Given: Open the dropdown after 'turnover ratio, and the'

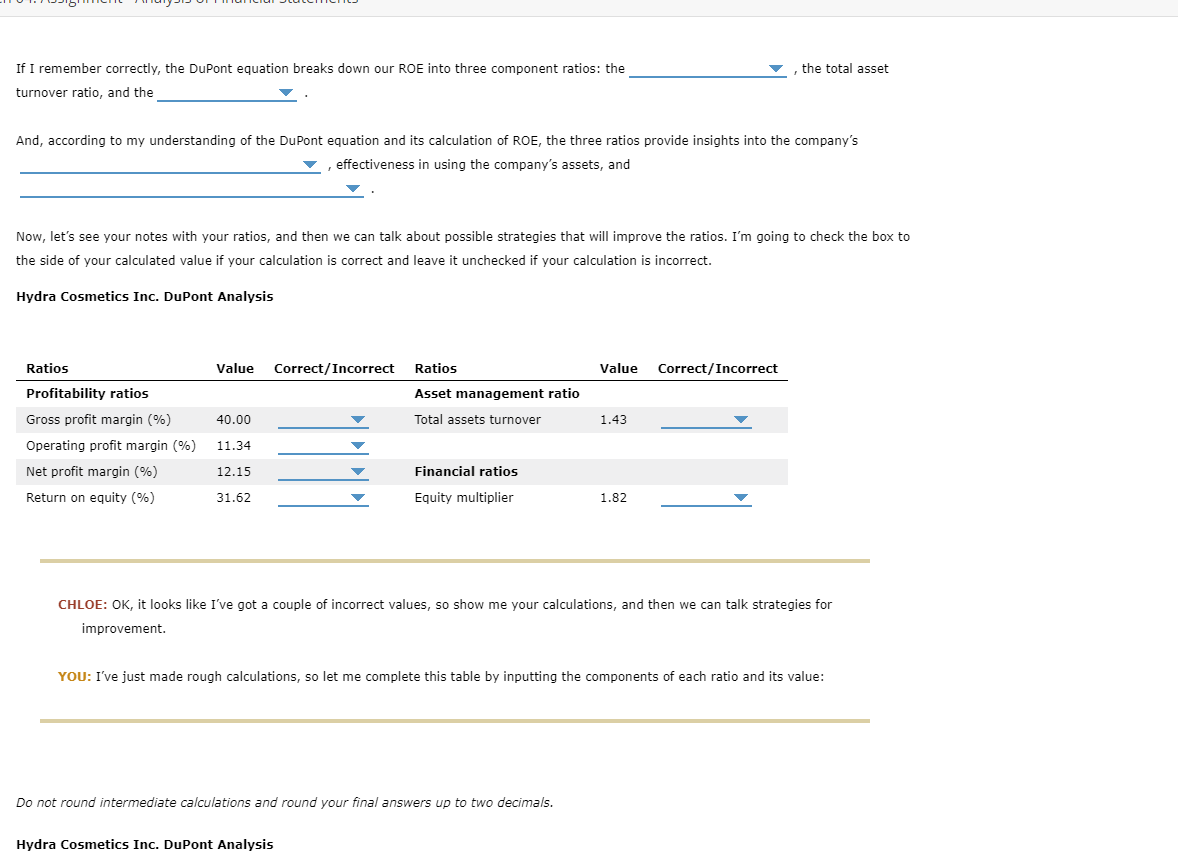Looking at the screenshot, I should click(227, 93).
